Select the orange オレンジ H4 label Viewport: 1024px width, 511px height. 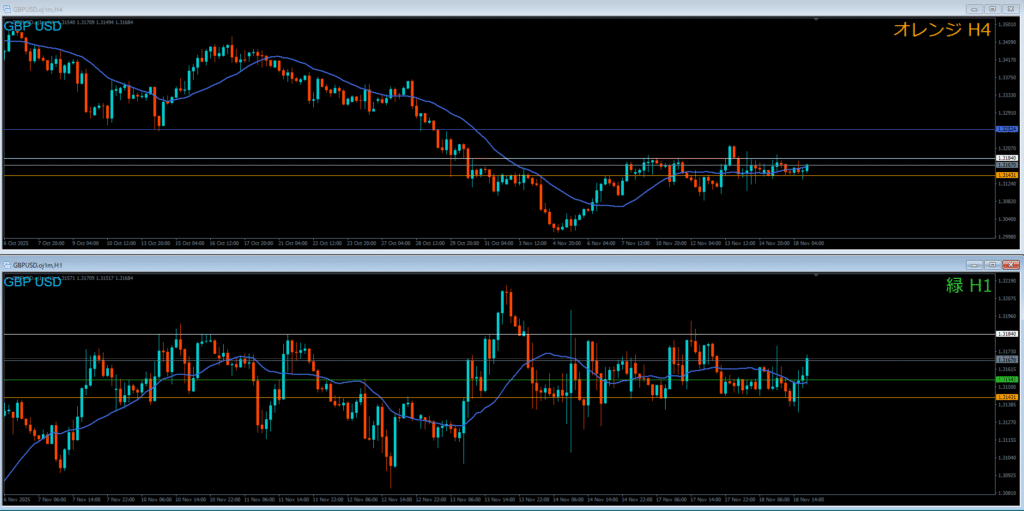[941, 29]
